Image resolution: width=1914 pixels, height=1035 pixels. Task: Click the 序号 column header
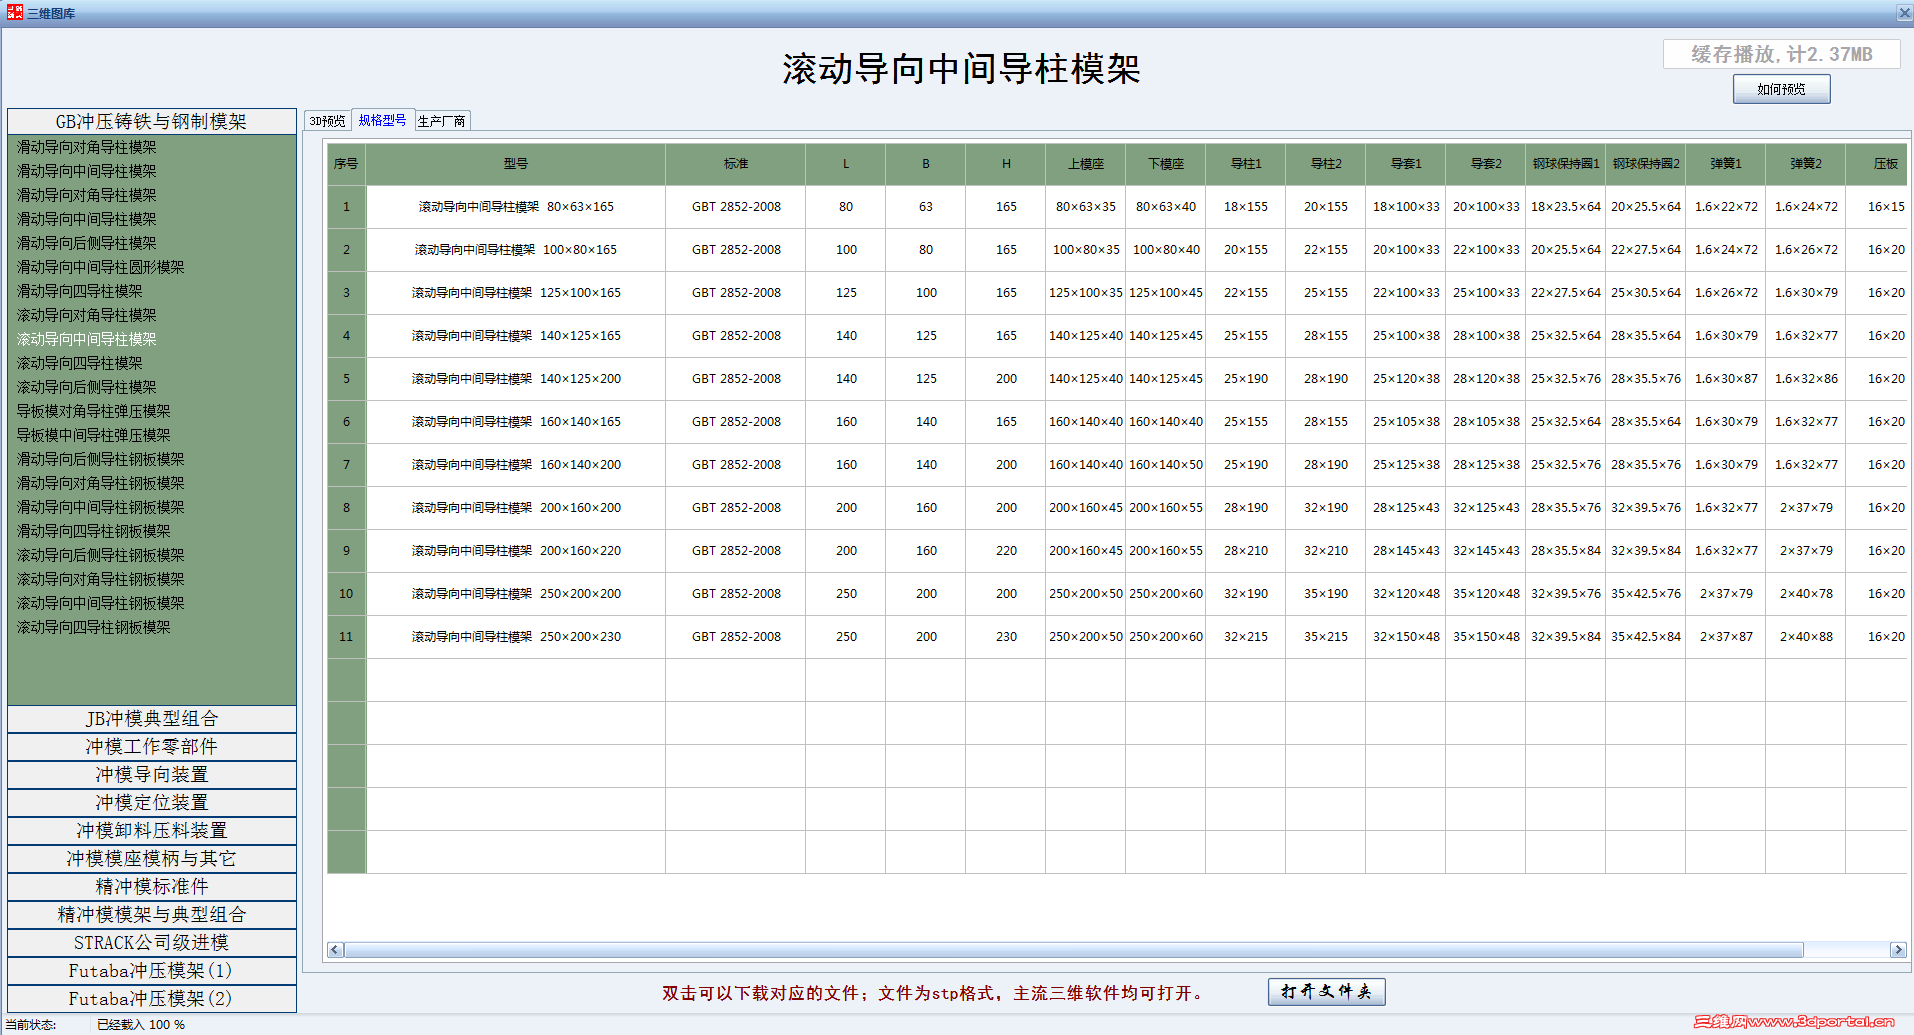[x=346, y=164]
